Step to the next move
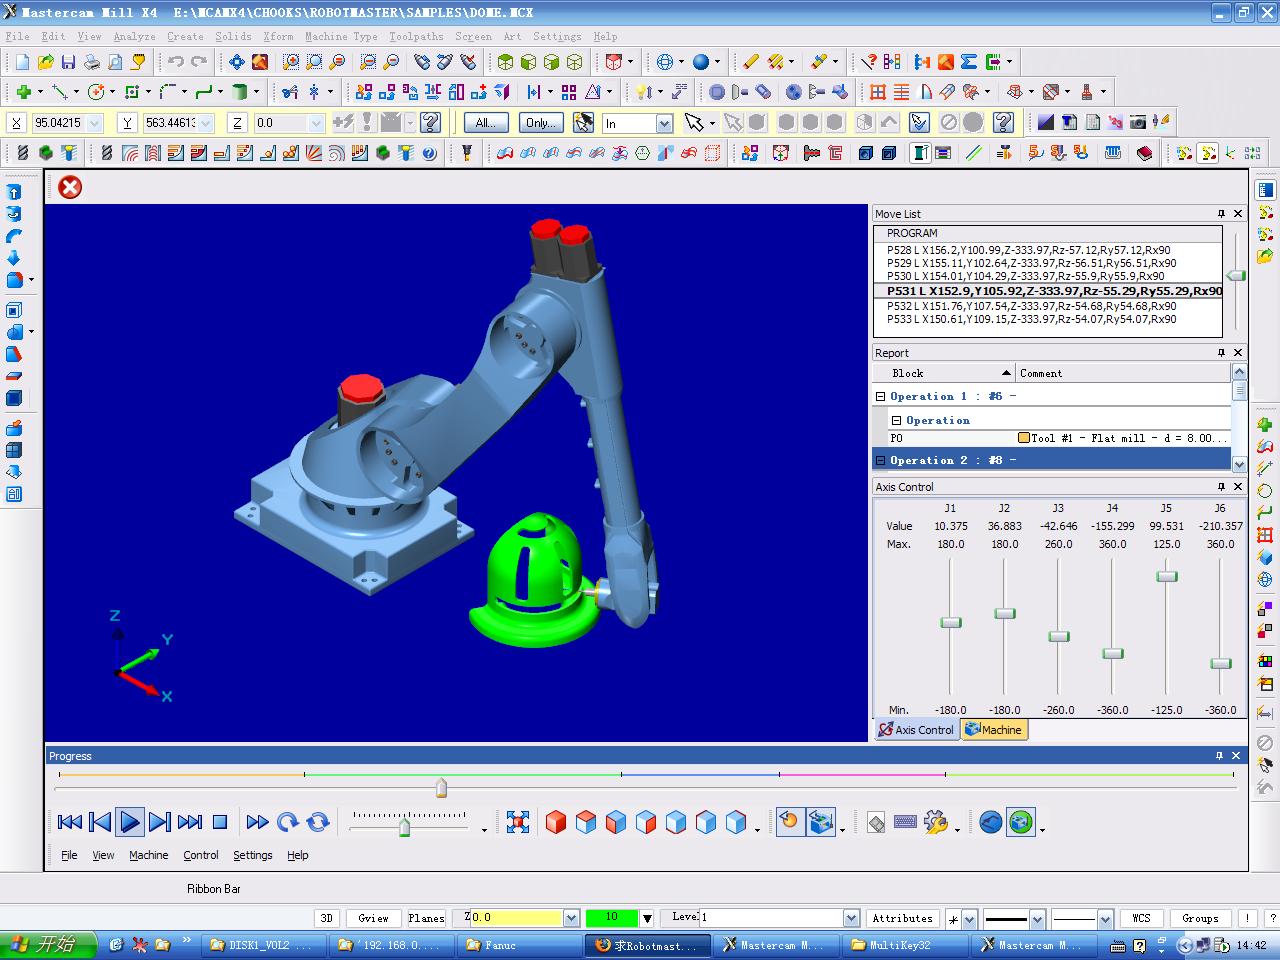This screenshot has width=1280, height=960. (x=159, y=822)
